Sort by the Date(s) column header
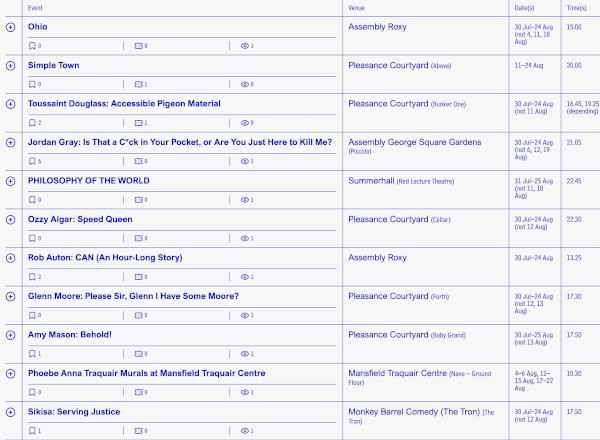This screenshot has width=600, height=440. point(524,8)
